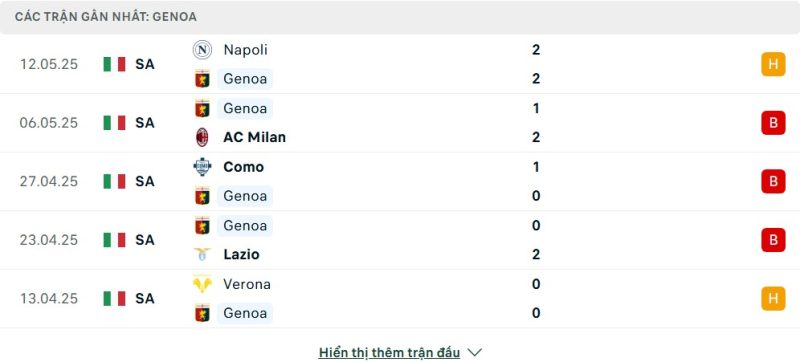Click the Como club crest icon
The image size is (800, 362).
[x=202, y=167]
